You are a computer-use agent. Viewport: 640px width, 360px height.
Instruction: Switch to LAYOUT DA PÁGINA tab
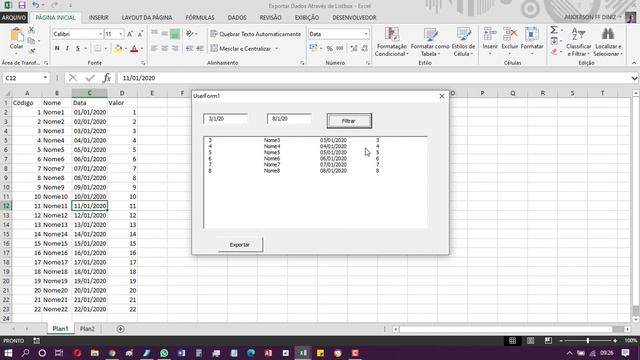coord(147,18)
